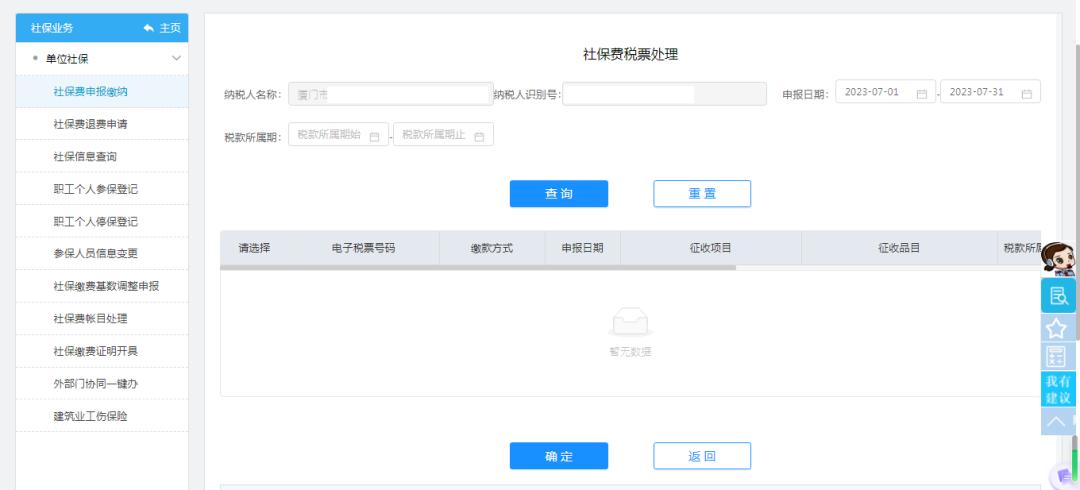This screenshot has width=1080, height=490.
Task: Go back via the 主页 home link
Action: [x=162, y=28]
